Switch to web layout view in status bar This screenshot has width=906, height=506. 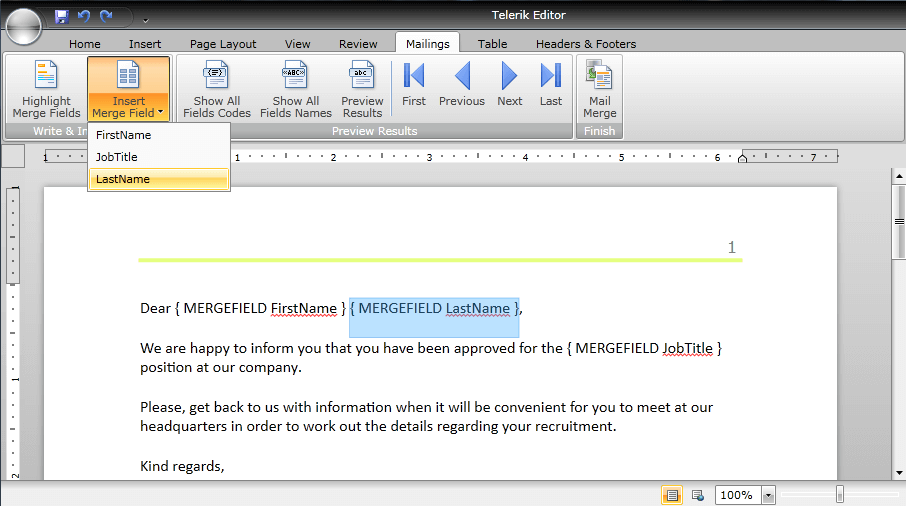(697, 495)
